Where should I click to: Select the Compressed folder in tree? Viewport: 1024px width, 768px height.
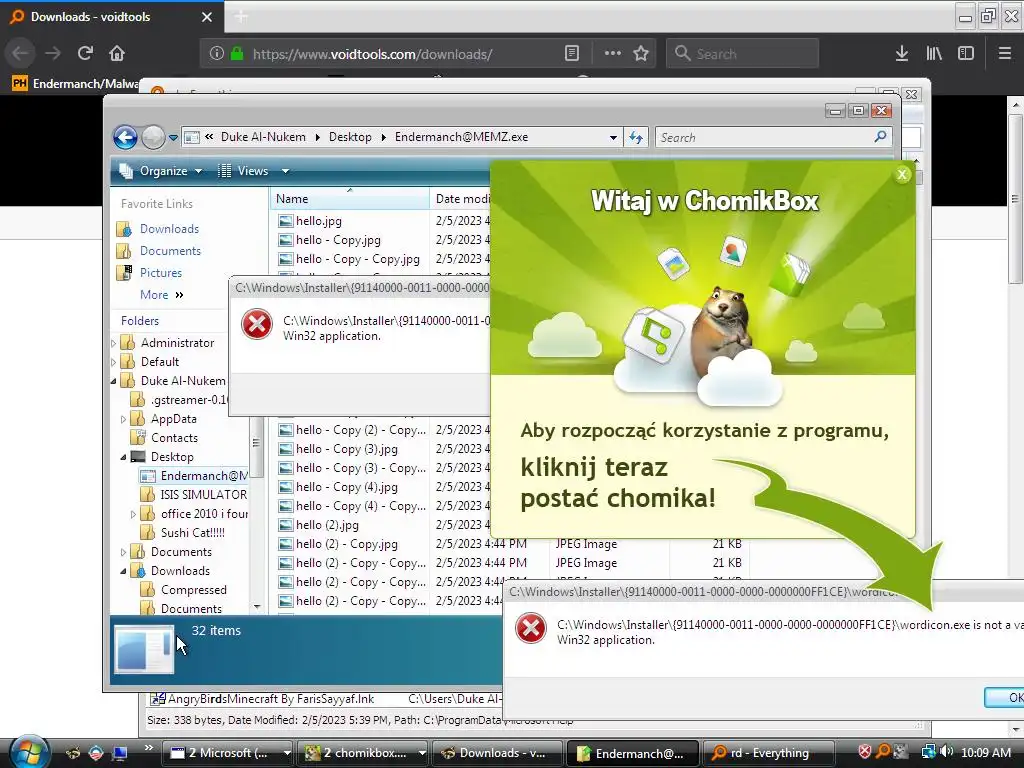pos(193,590)
